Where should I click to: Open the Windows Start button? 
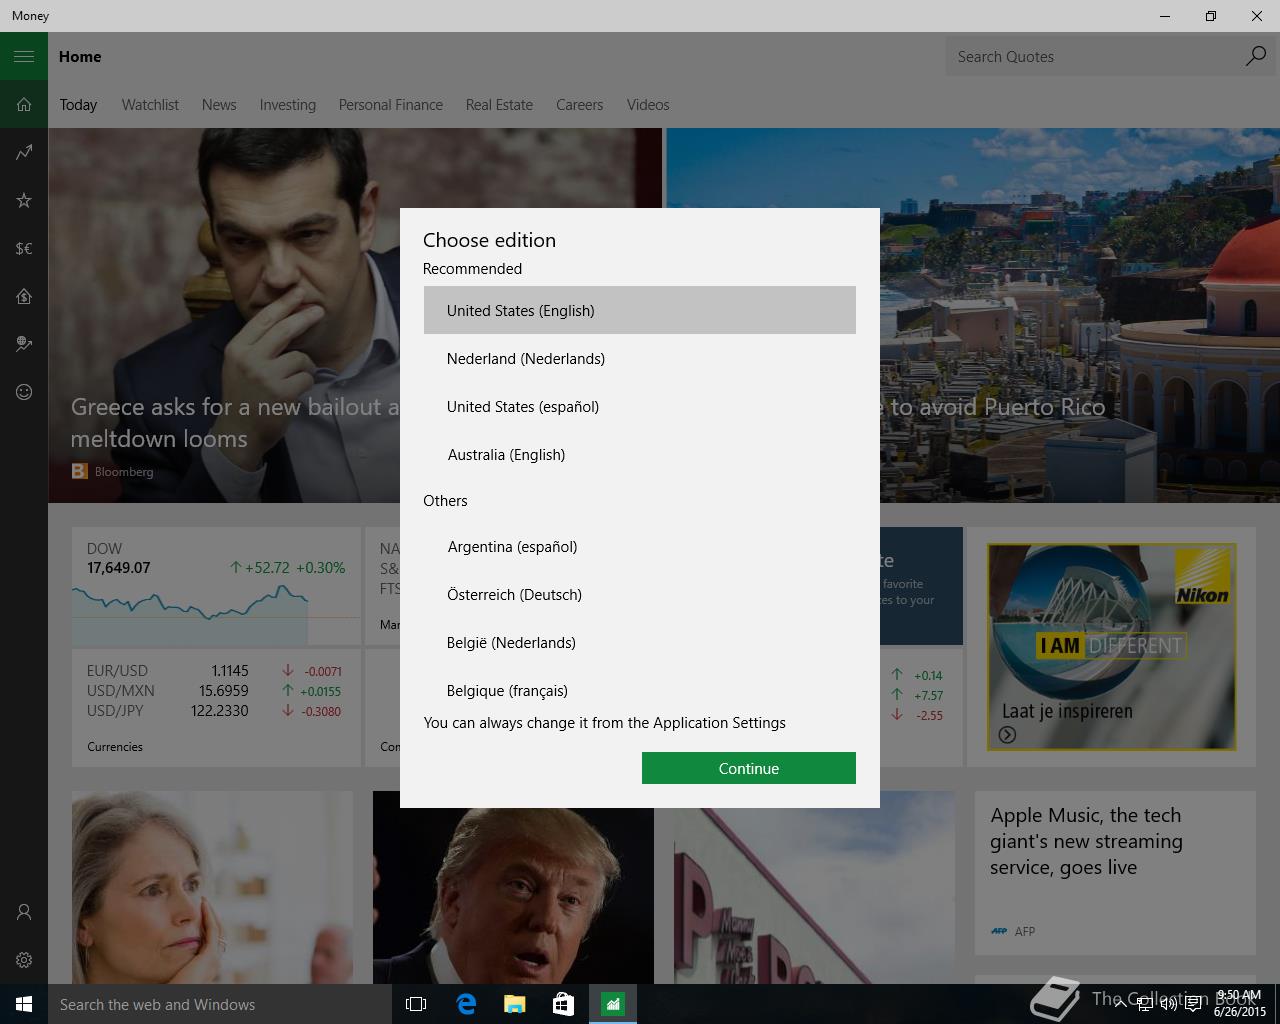[24, 1004]
